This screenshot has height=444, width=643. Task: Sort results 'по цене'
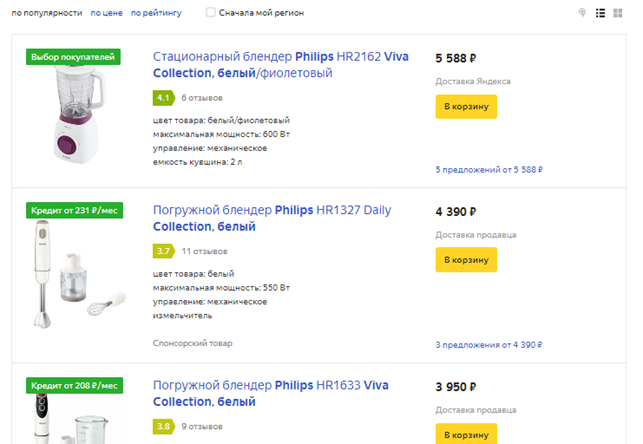pyautogui.click(x=106, y=13)
